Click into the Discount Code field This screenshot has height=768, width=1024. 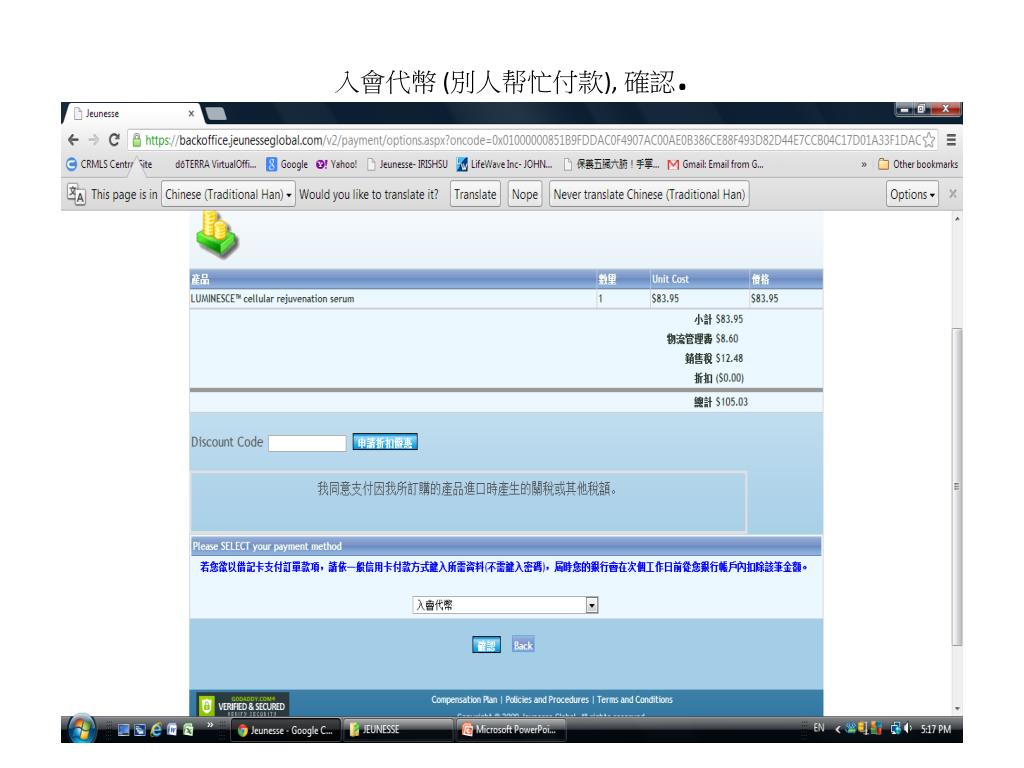pyautogui.click(x=307, y=443)
